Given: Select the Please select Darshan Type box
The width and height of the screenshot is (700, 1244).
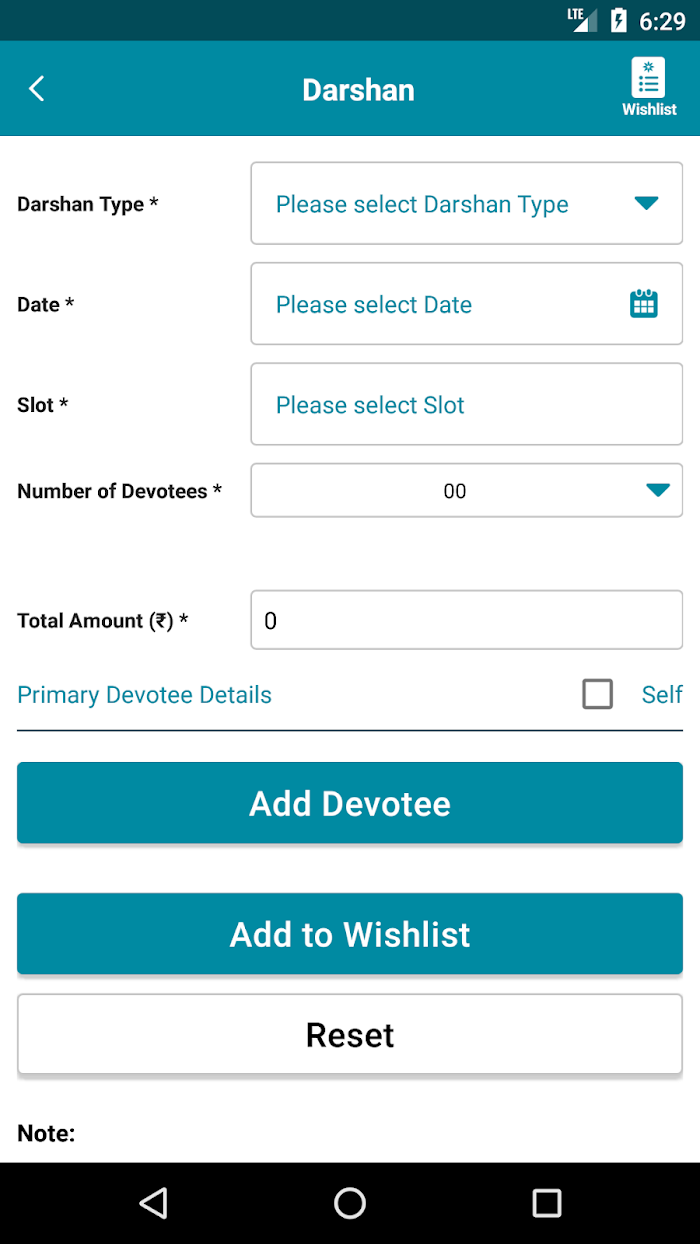Looking at the screenshot, I should [466, 203].
